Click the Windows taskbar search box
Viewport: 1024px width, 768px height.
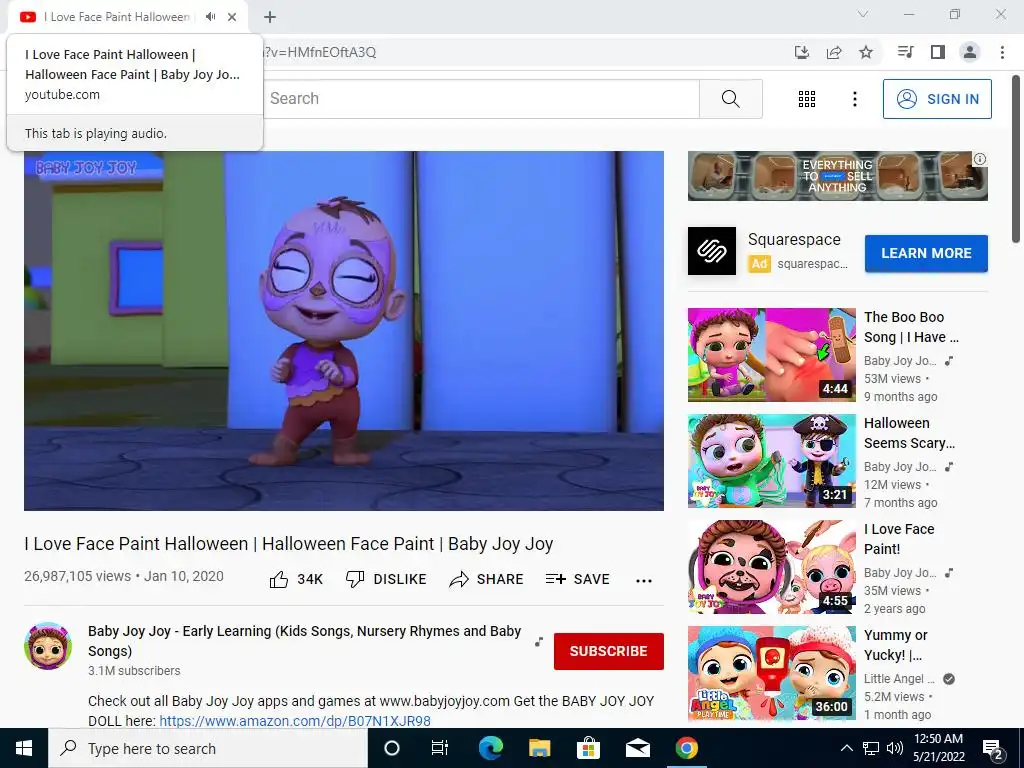[x=208, y=748]
